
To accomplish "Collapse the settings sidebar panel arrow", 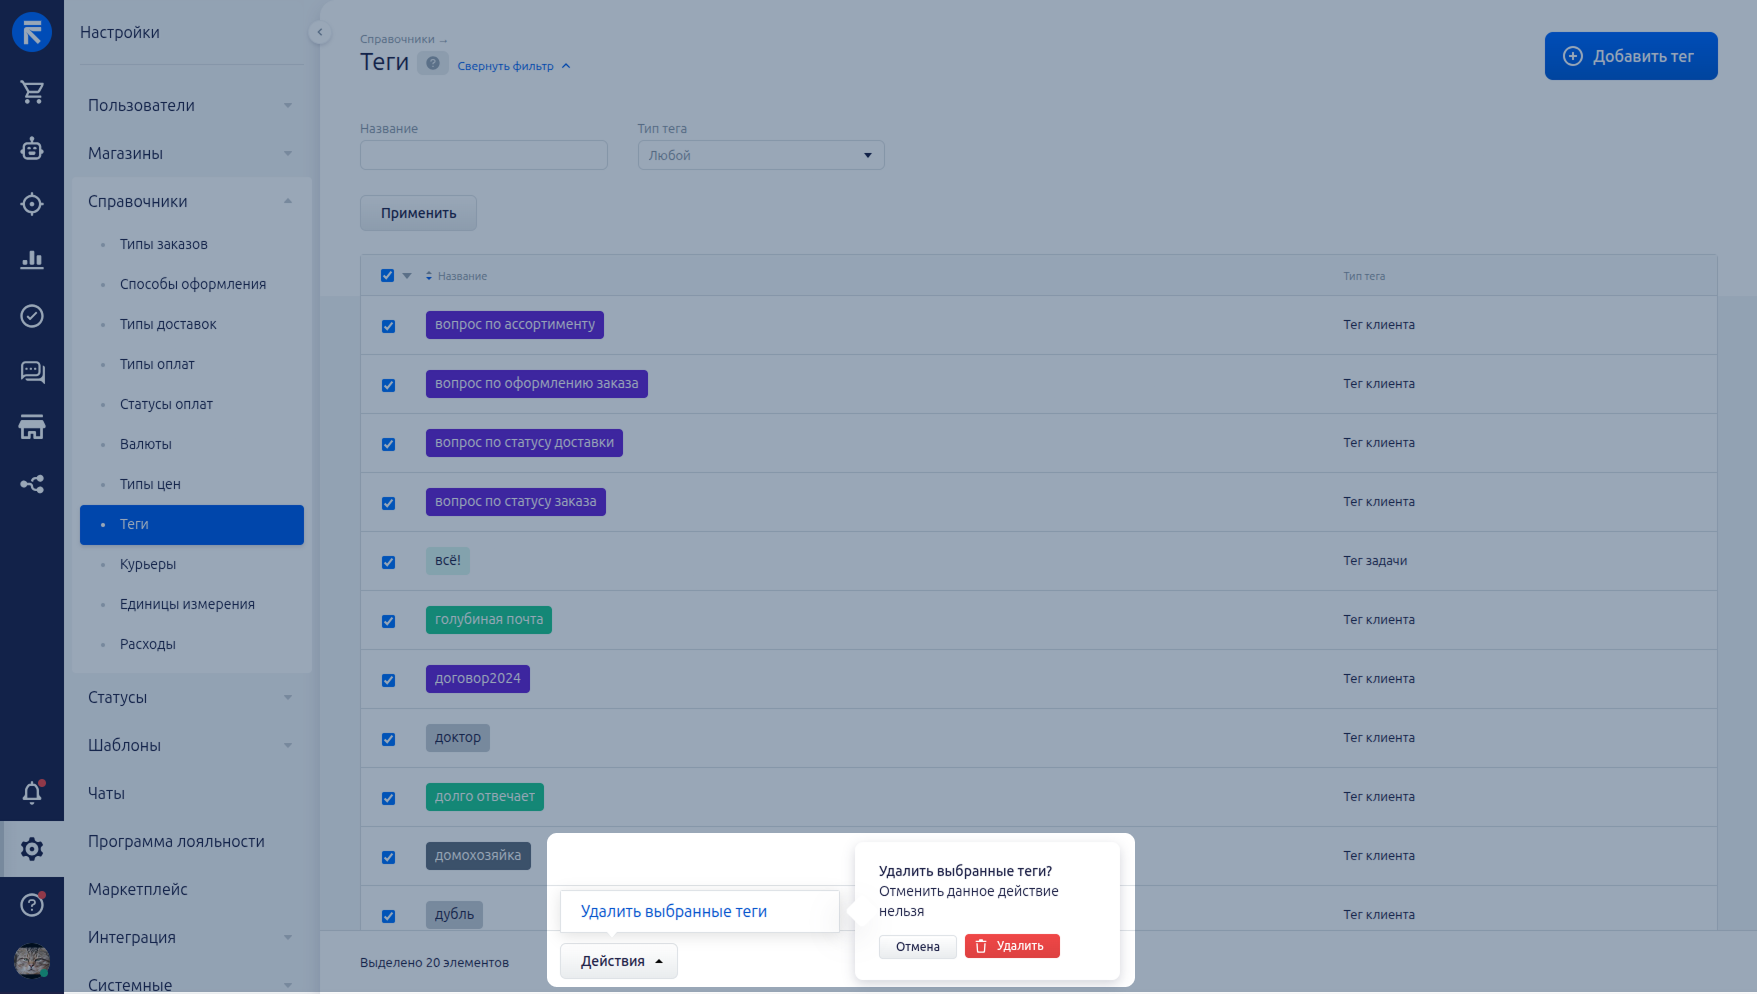I will tap(319, 32).
